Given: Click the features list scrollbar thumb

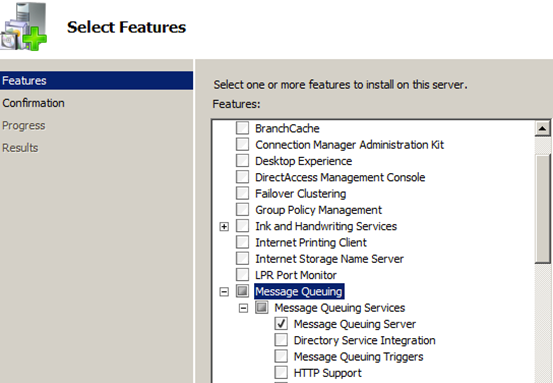Looking at the screenshot, I should click(x=542, y=208).
